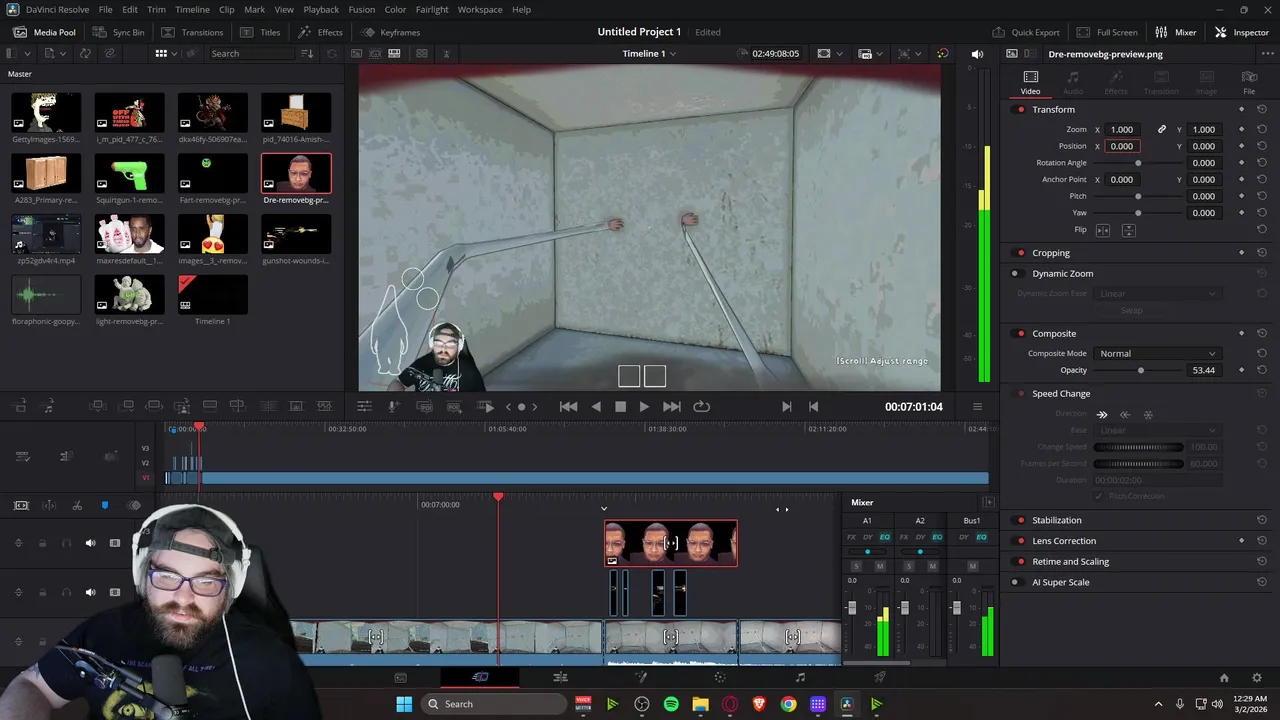Expand the Cropping section header
1280x720 pixels.
(x=1051, y=253)
